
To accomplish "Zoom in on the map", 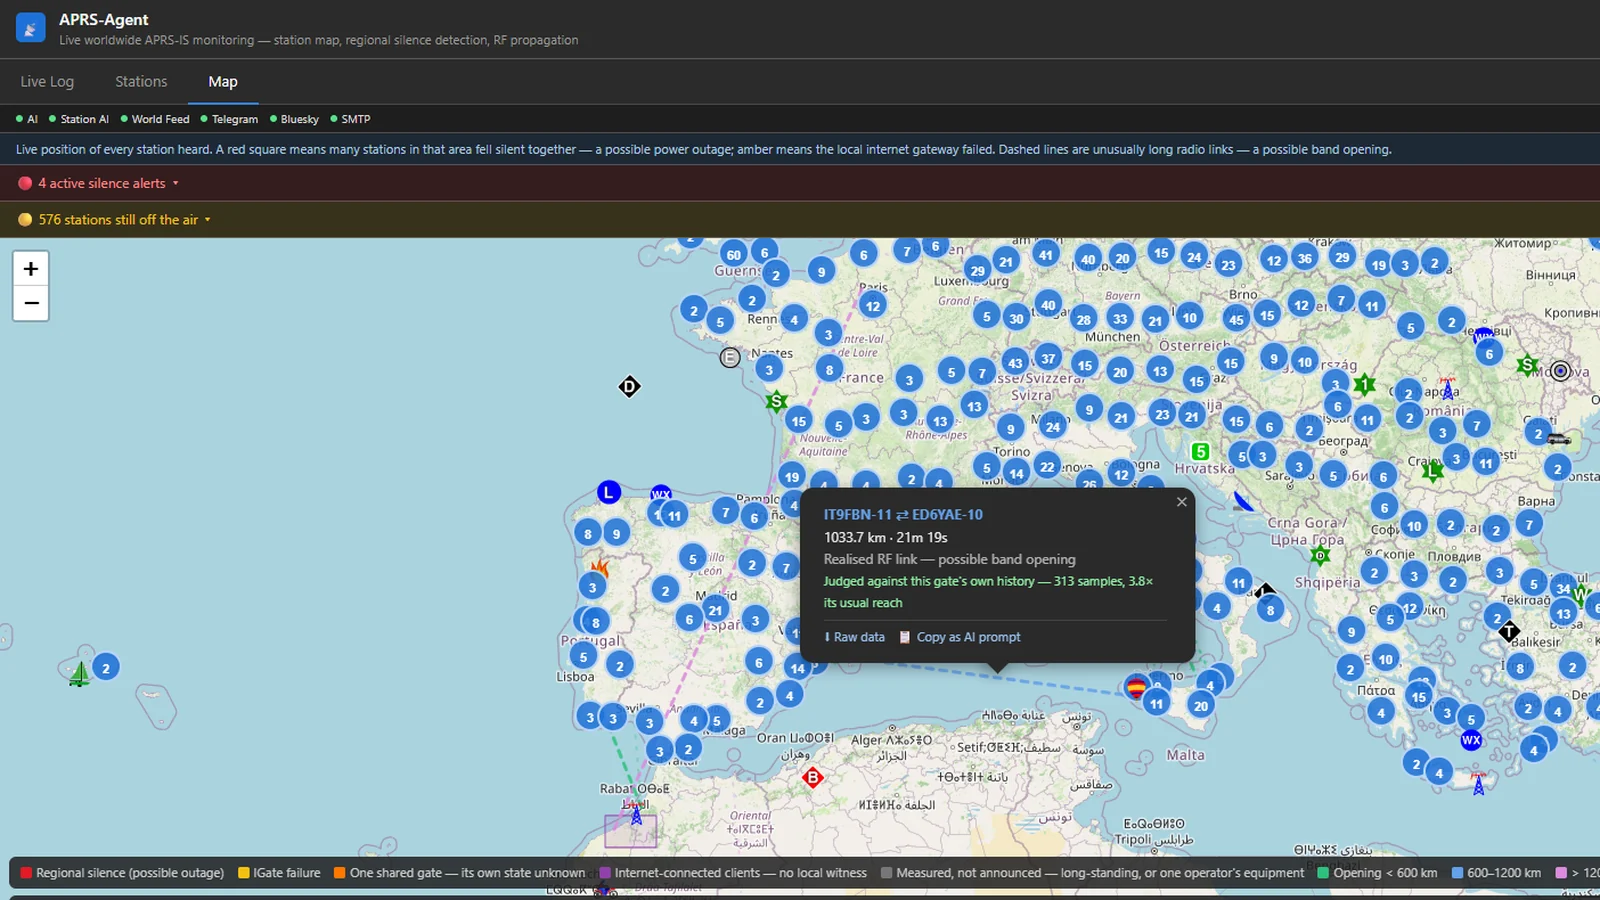I will 31,269.
